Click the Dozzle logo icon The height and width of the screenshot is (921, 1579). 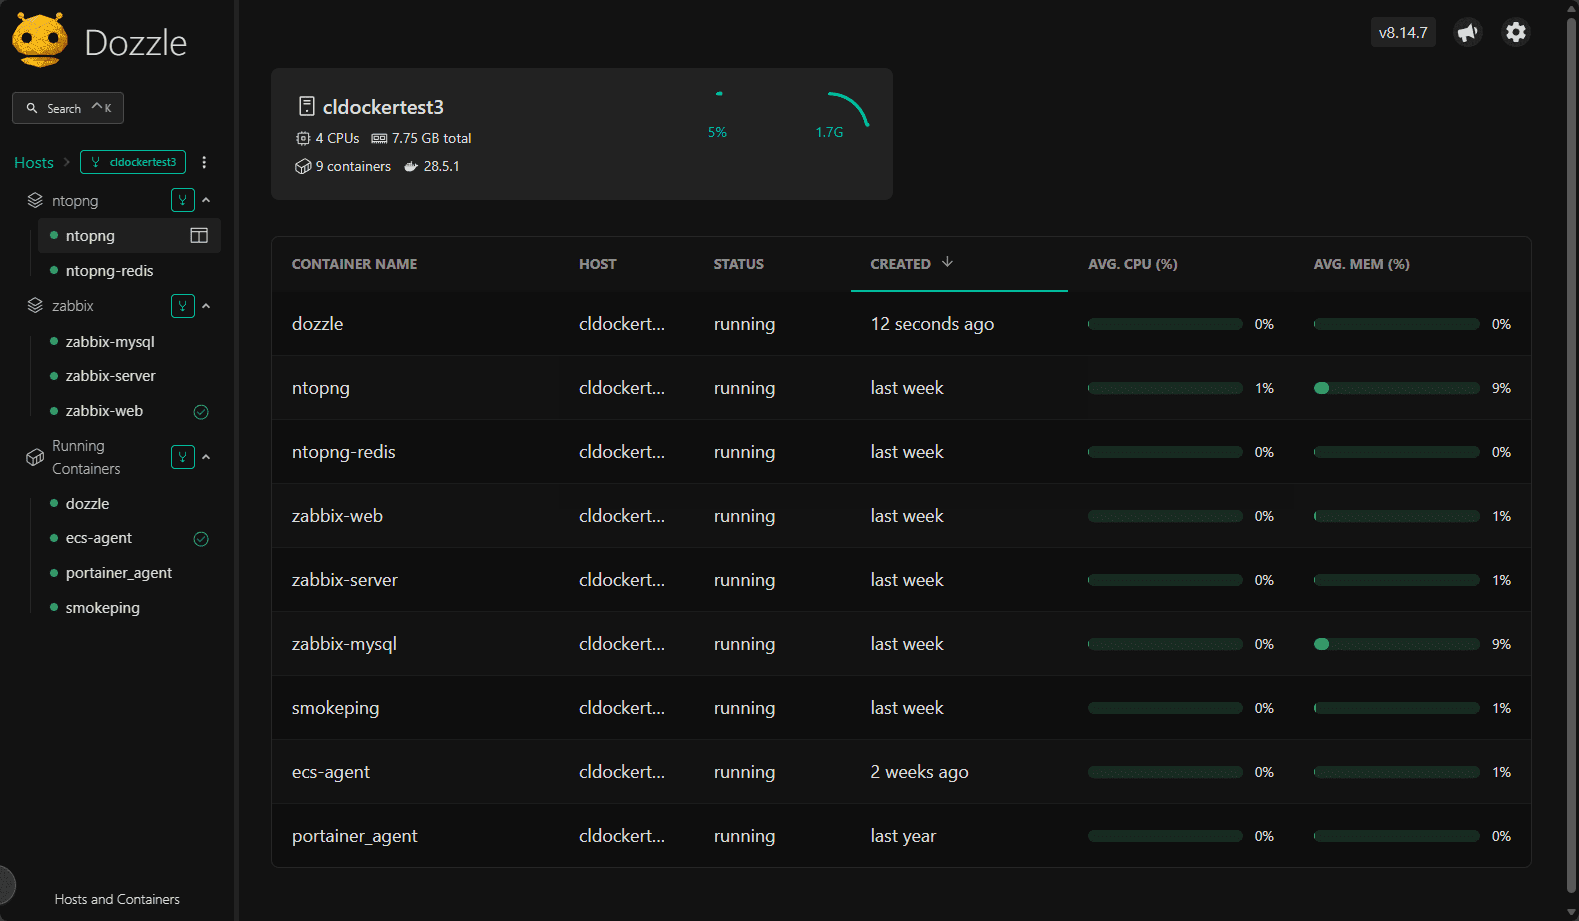(40, 41)
